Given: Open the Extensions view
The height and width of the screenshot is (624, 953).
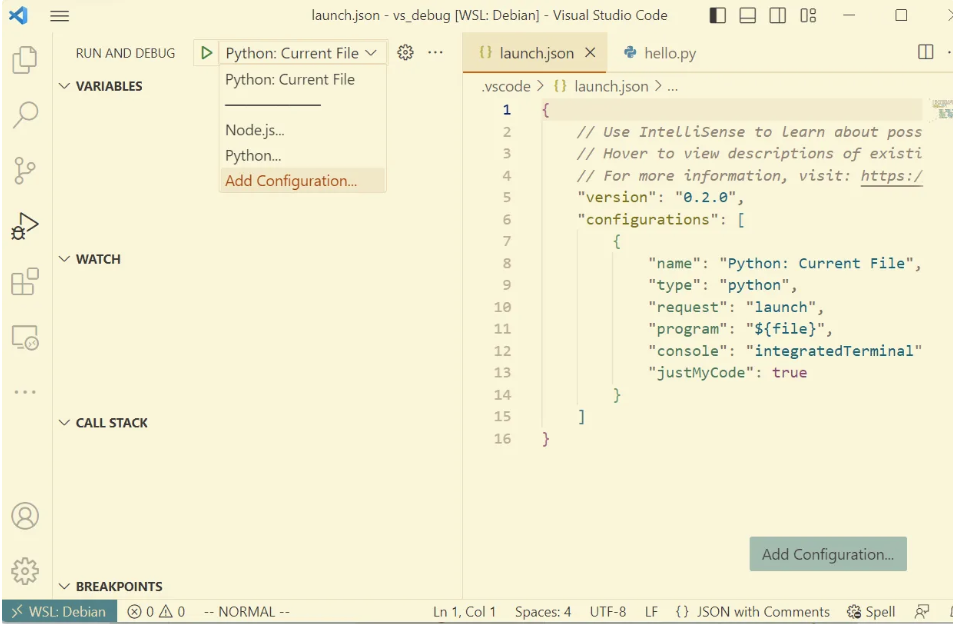Looking at the screenshot, I should coord(25,282).
